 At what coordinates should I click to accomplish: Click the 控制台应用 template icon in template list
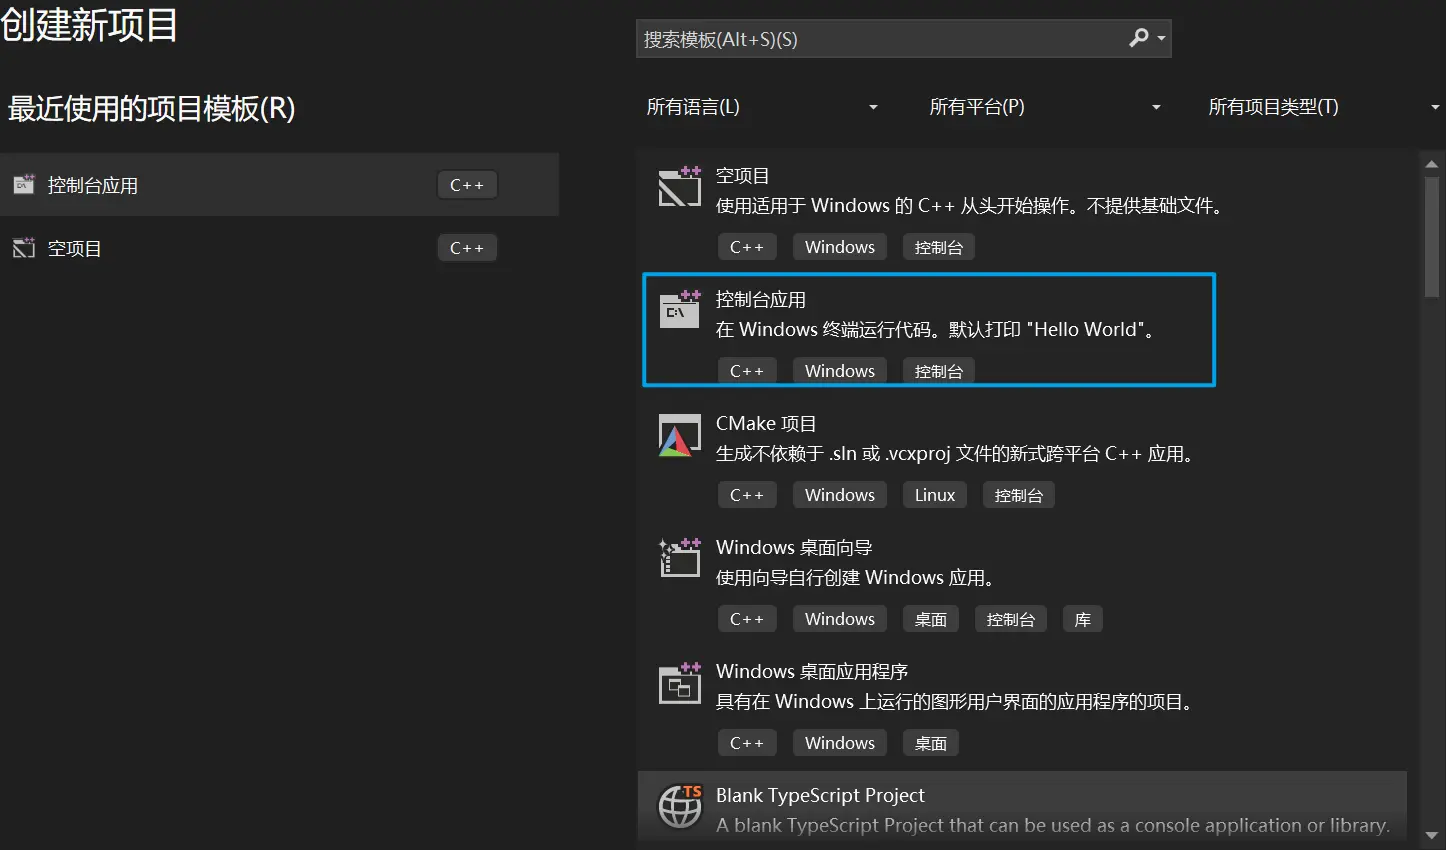click(x=680, y=310)
